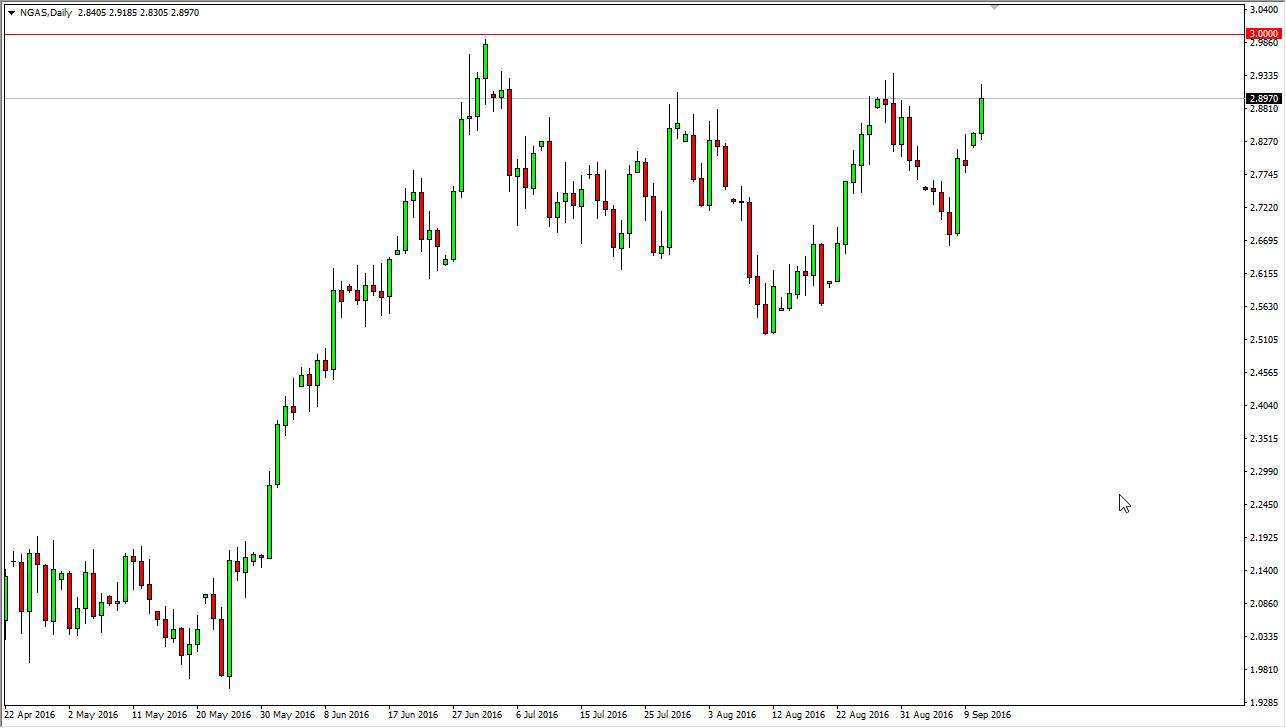
Task: Click the 2.6695 price axis label
Action: (x=1264, y=241)
